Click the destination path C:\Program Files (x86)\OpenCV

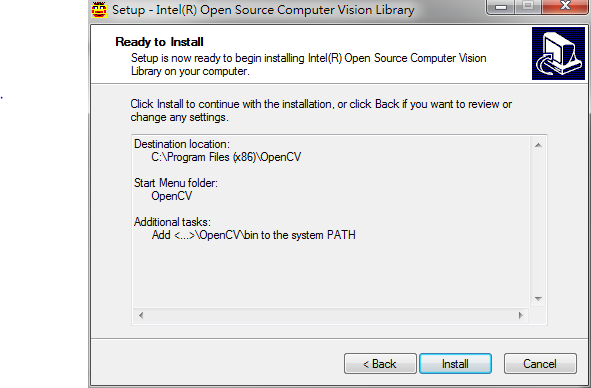[226, 157]
